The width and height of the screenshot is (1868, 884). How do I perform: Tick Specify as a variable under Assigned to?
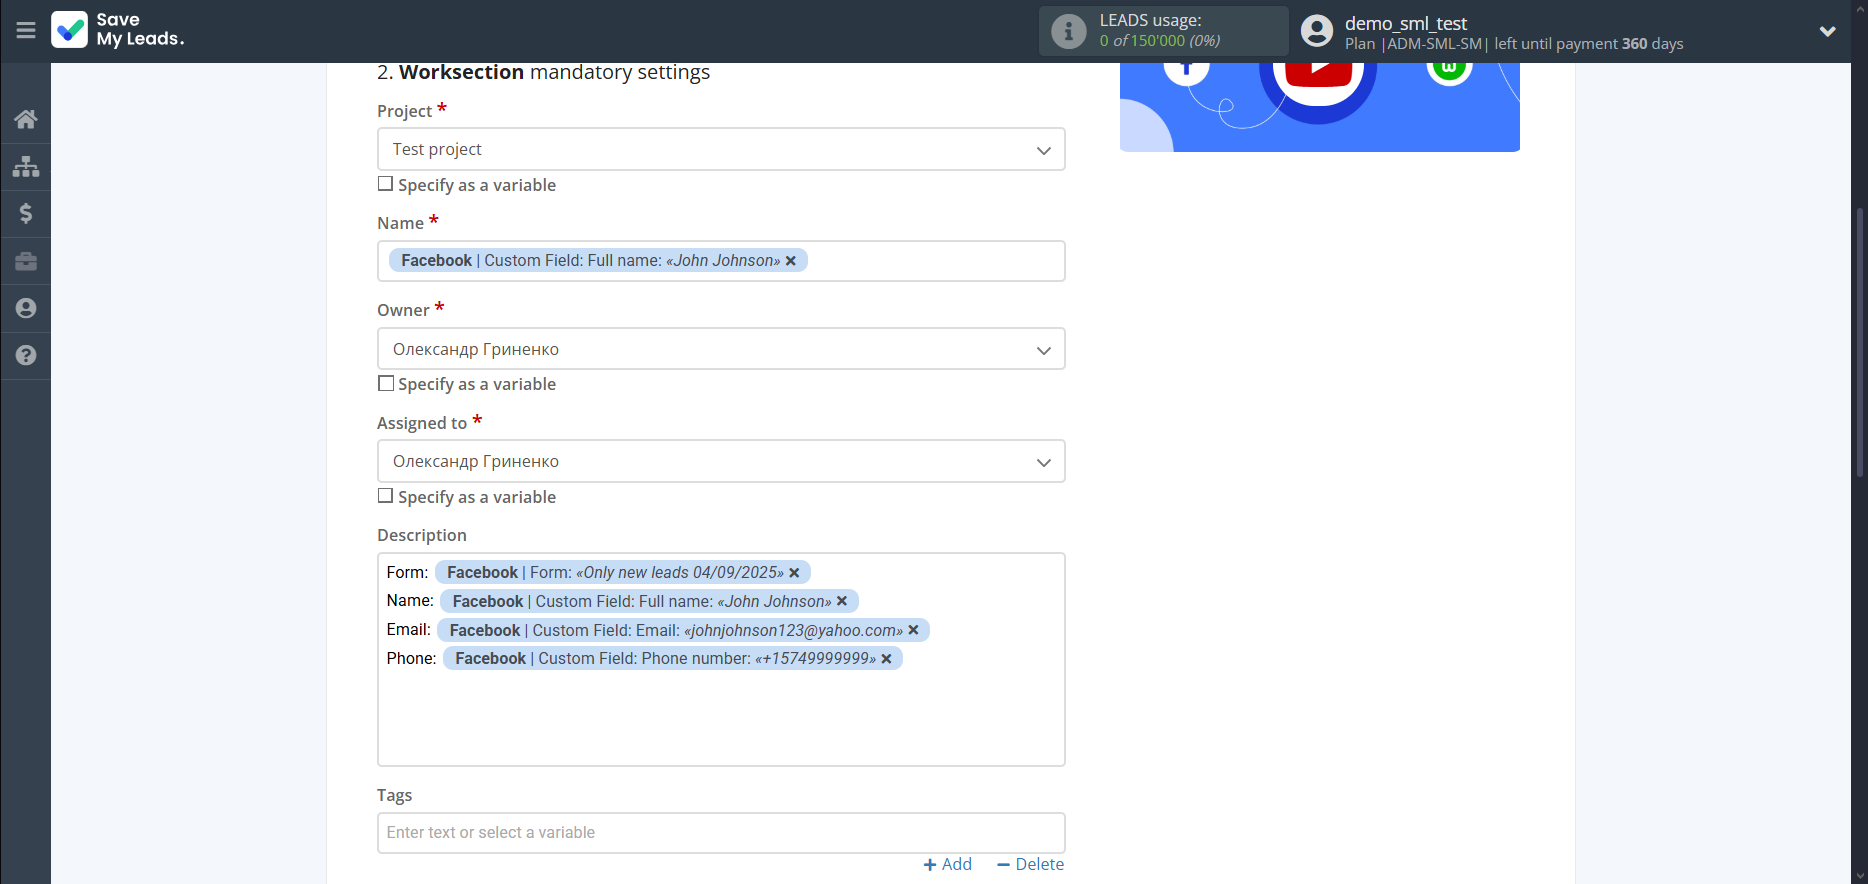click(386, 496)
